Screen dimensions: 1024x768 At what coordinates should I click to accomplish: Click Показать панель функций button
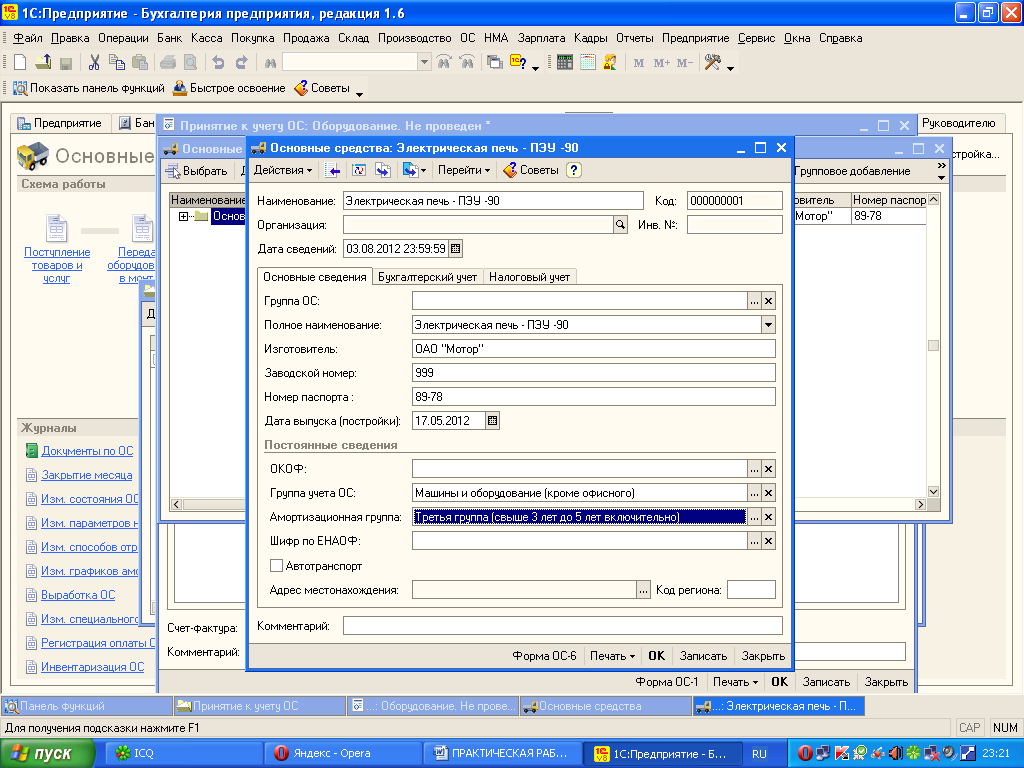click(x=89, y=88)
